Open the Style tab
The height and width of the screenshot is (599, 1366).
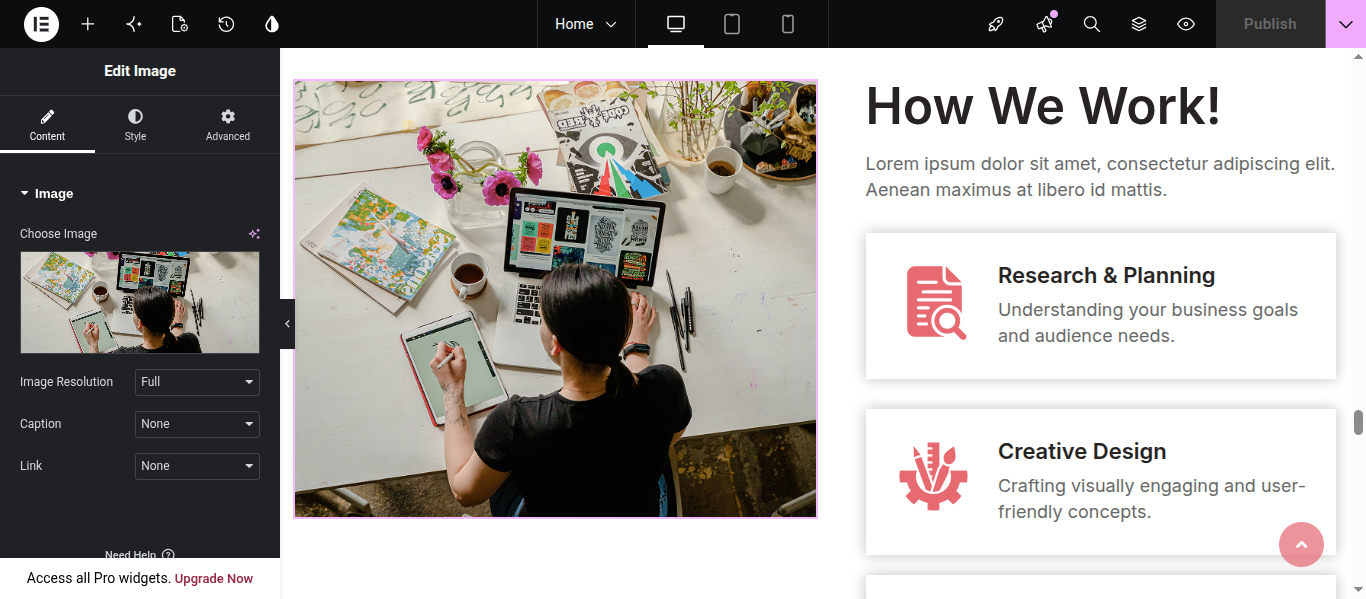(x=135, y=124)
